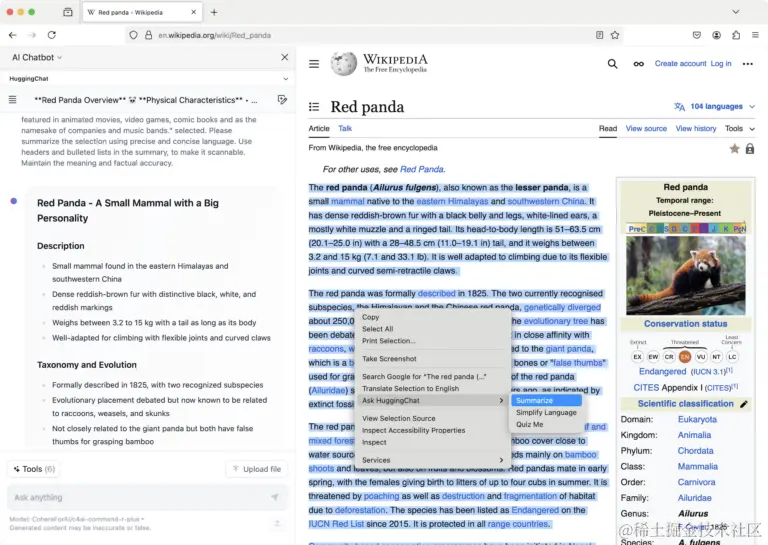Click the Log in link
Screen dimensions: 768x545
pos(721,64)
